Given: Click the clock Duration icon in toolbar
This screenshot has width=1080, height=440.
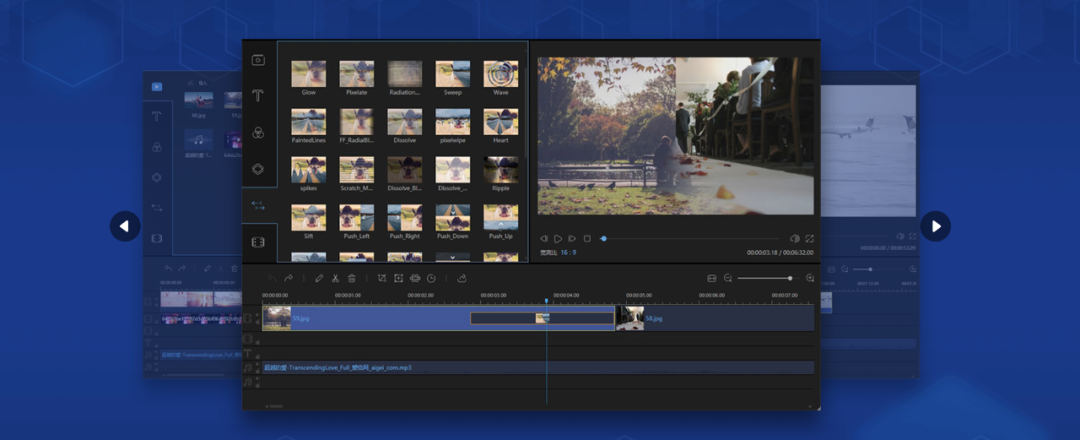Looking at the screenshot, I should (431, 278).
